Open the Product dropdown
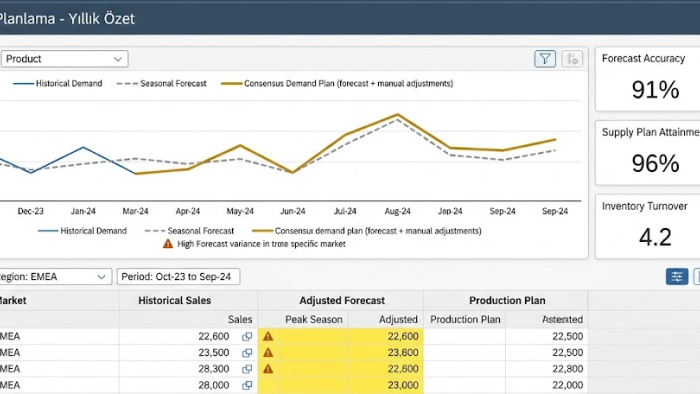The image size is (700, 394). tap(64, 59)
